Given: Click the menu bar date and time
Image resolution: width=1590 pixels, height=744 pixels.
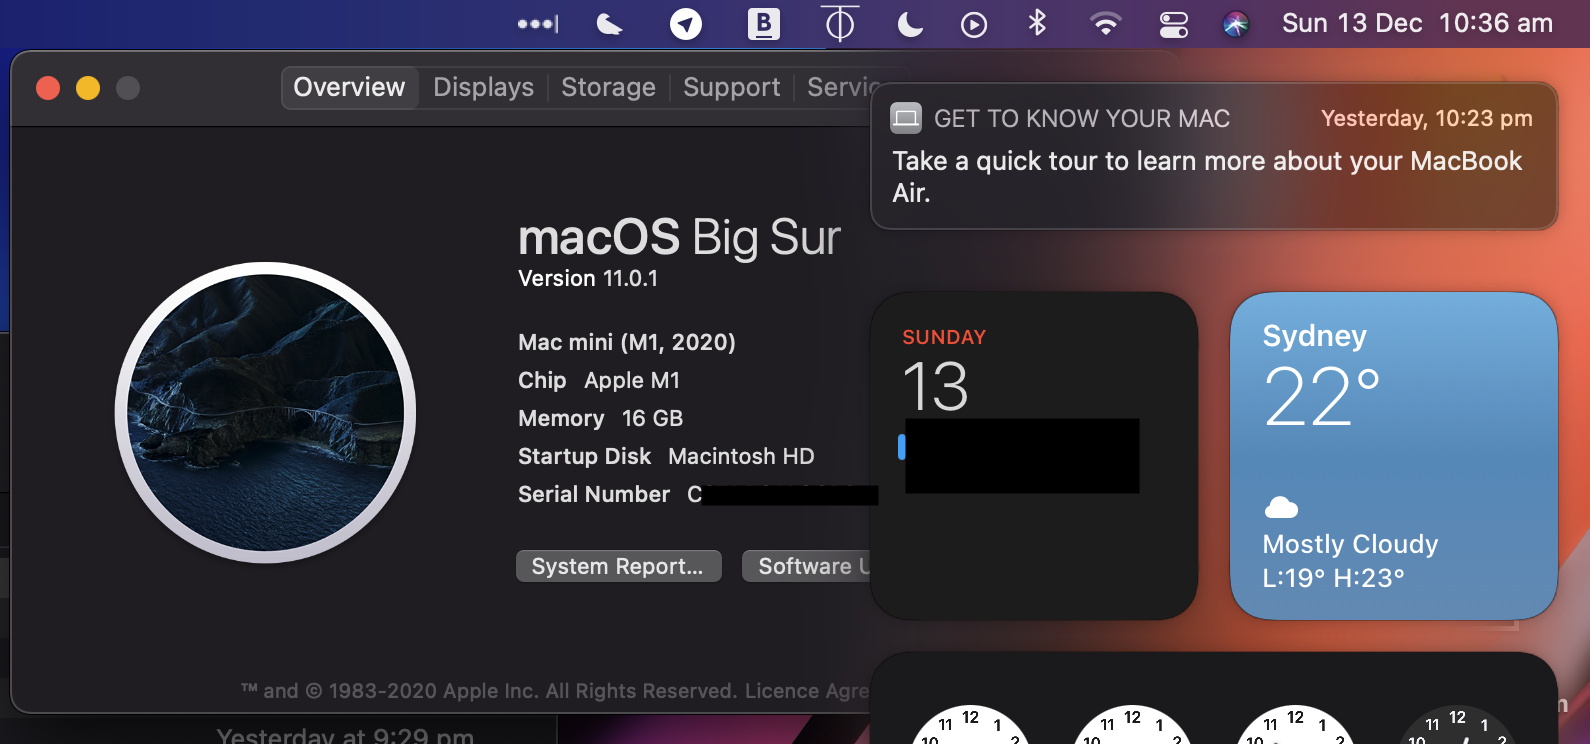Looking at the screenshot, I should coord(1417,23).
